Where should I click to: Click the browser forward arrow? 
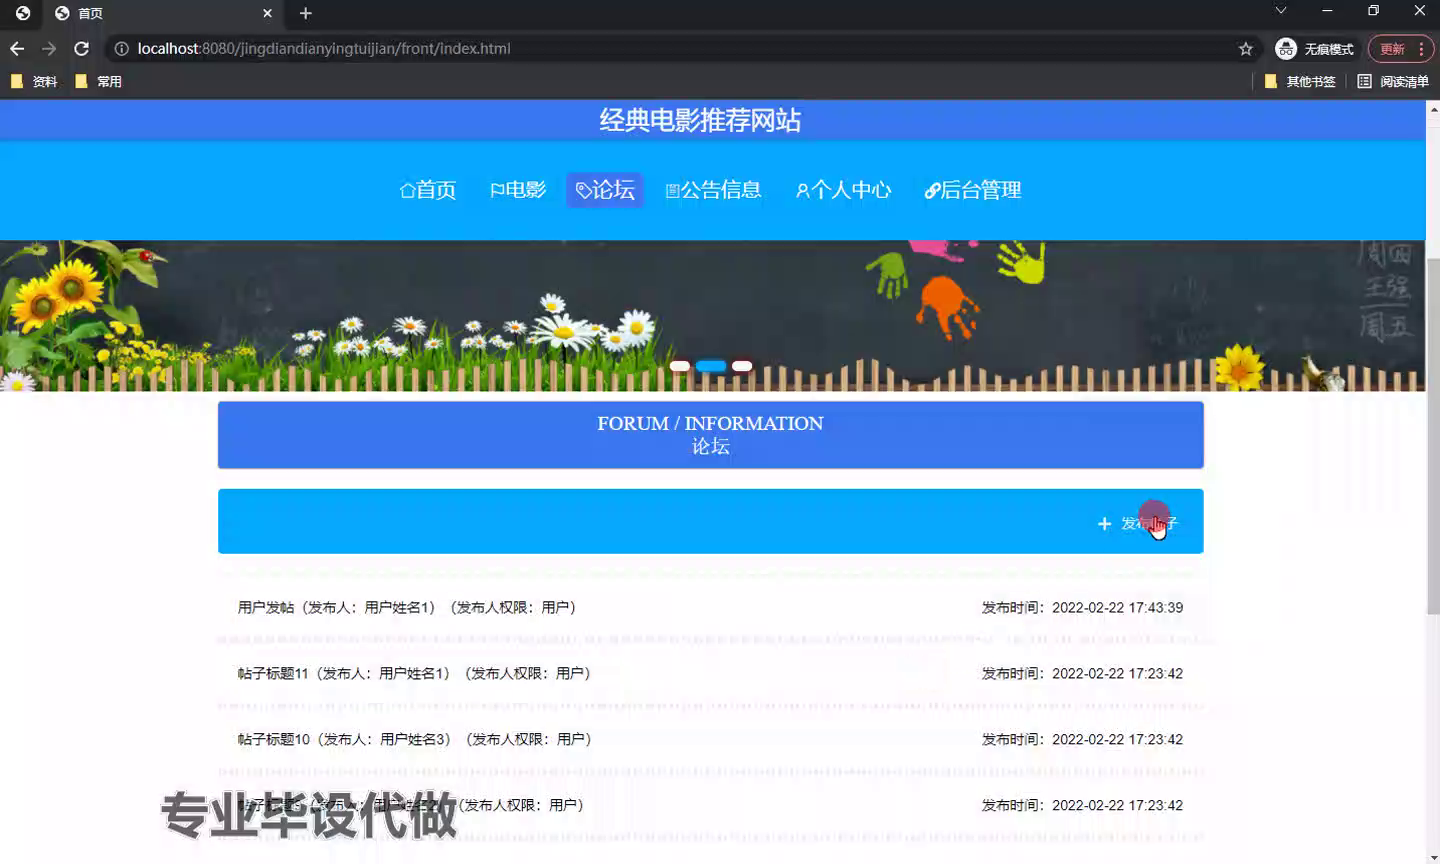pyautogui.click(x=49, y=48)
